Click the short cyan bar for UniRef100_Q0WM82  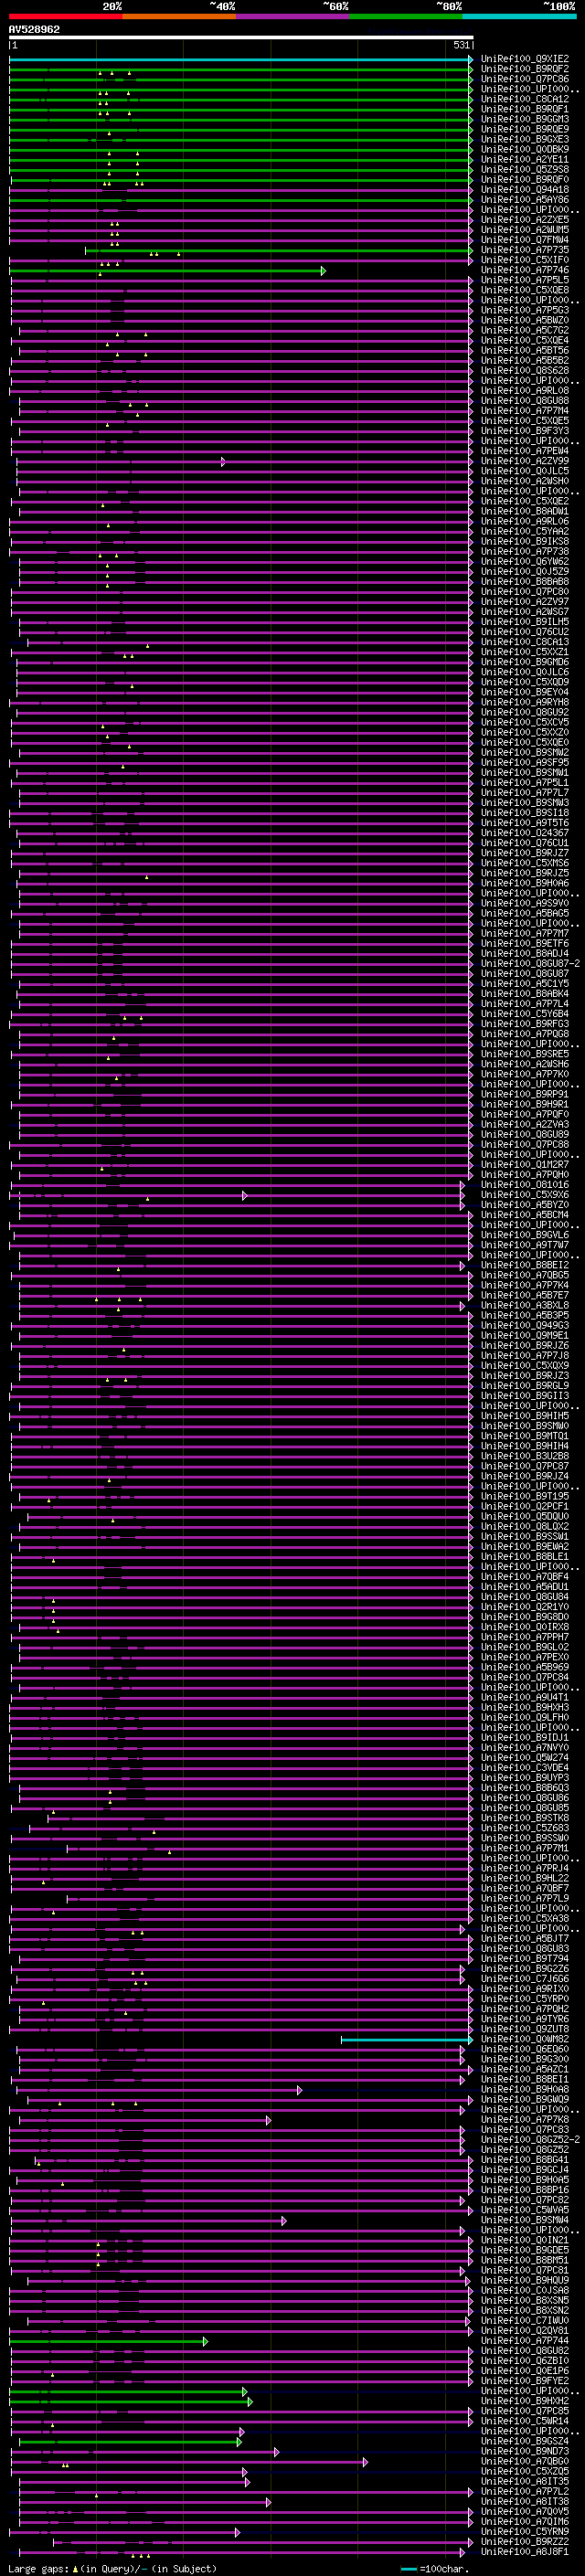click(x=407, y=2039)
